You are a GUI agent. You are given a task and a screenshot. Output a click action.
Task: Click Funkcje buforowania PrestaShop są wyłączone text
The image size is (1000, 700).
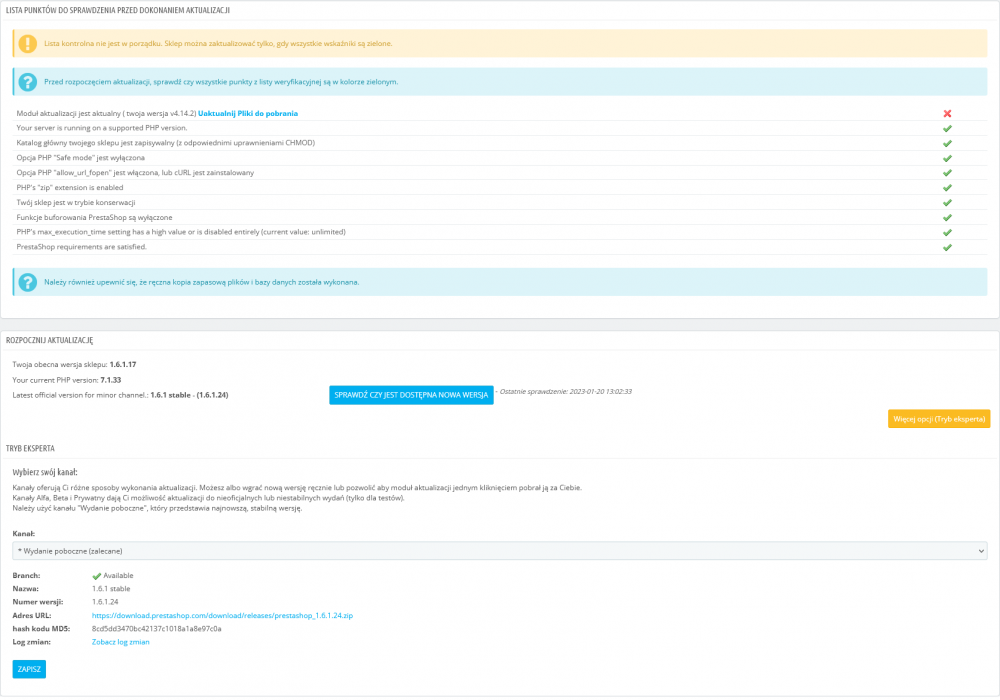coord(94,217)
